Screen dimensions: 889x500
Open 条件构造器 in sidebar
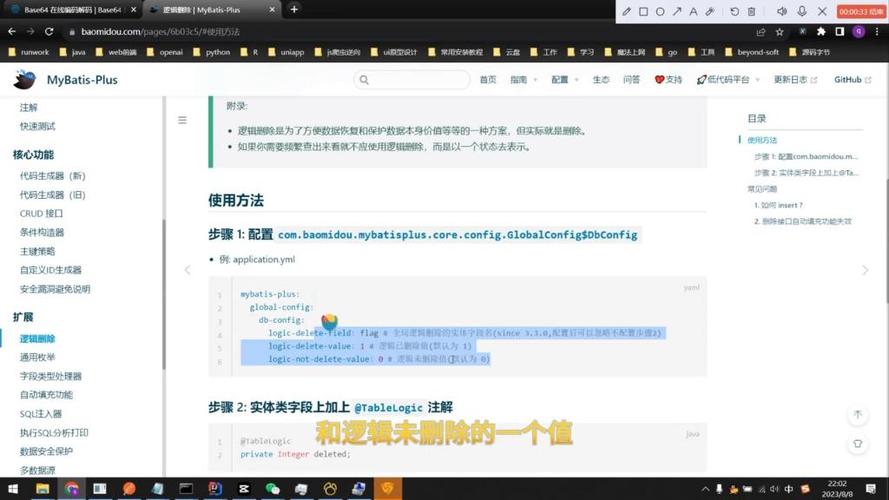click(42, 232)
